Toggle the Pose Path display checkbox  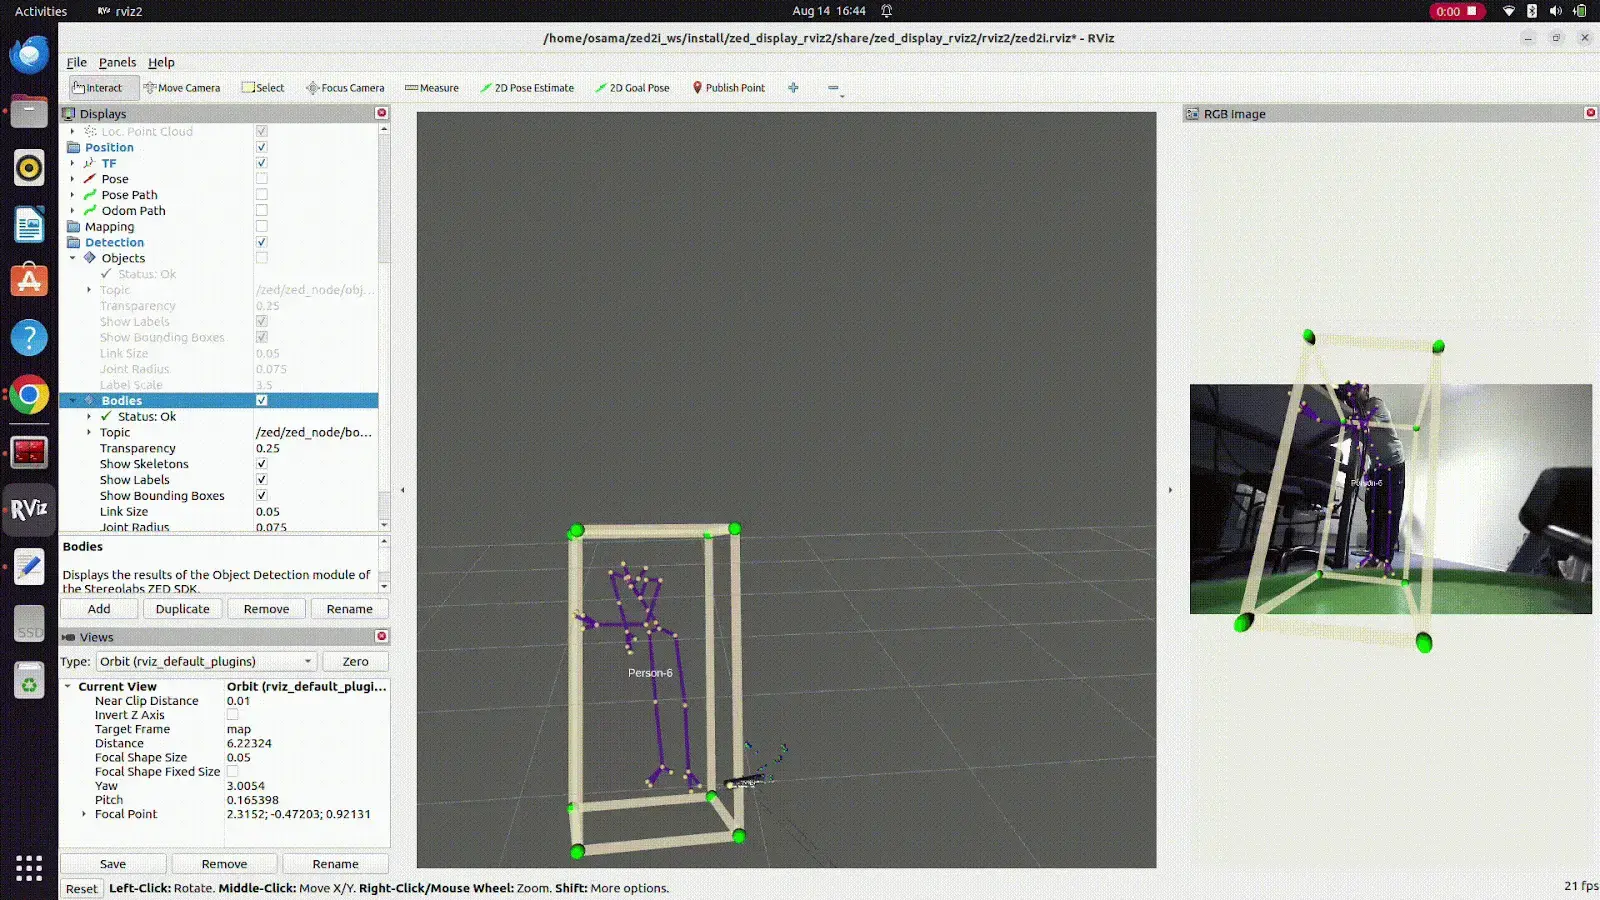pyautogui.click(x=262, y=195)
